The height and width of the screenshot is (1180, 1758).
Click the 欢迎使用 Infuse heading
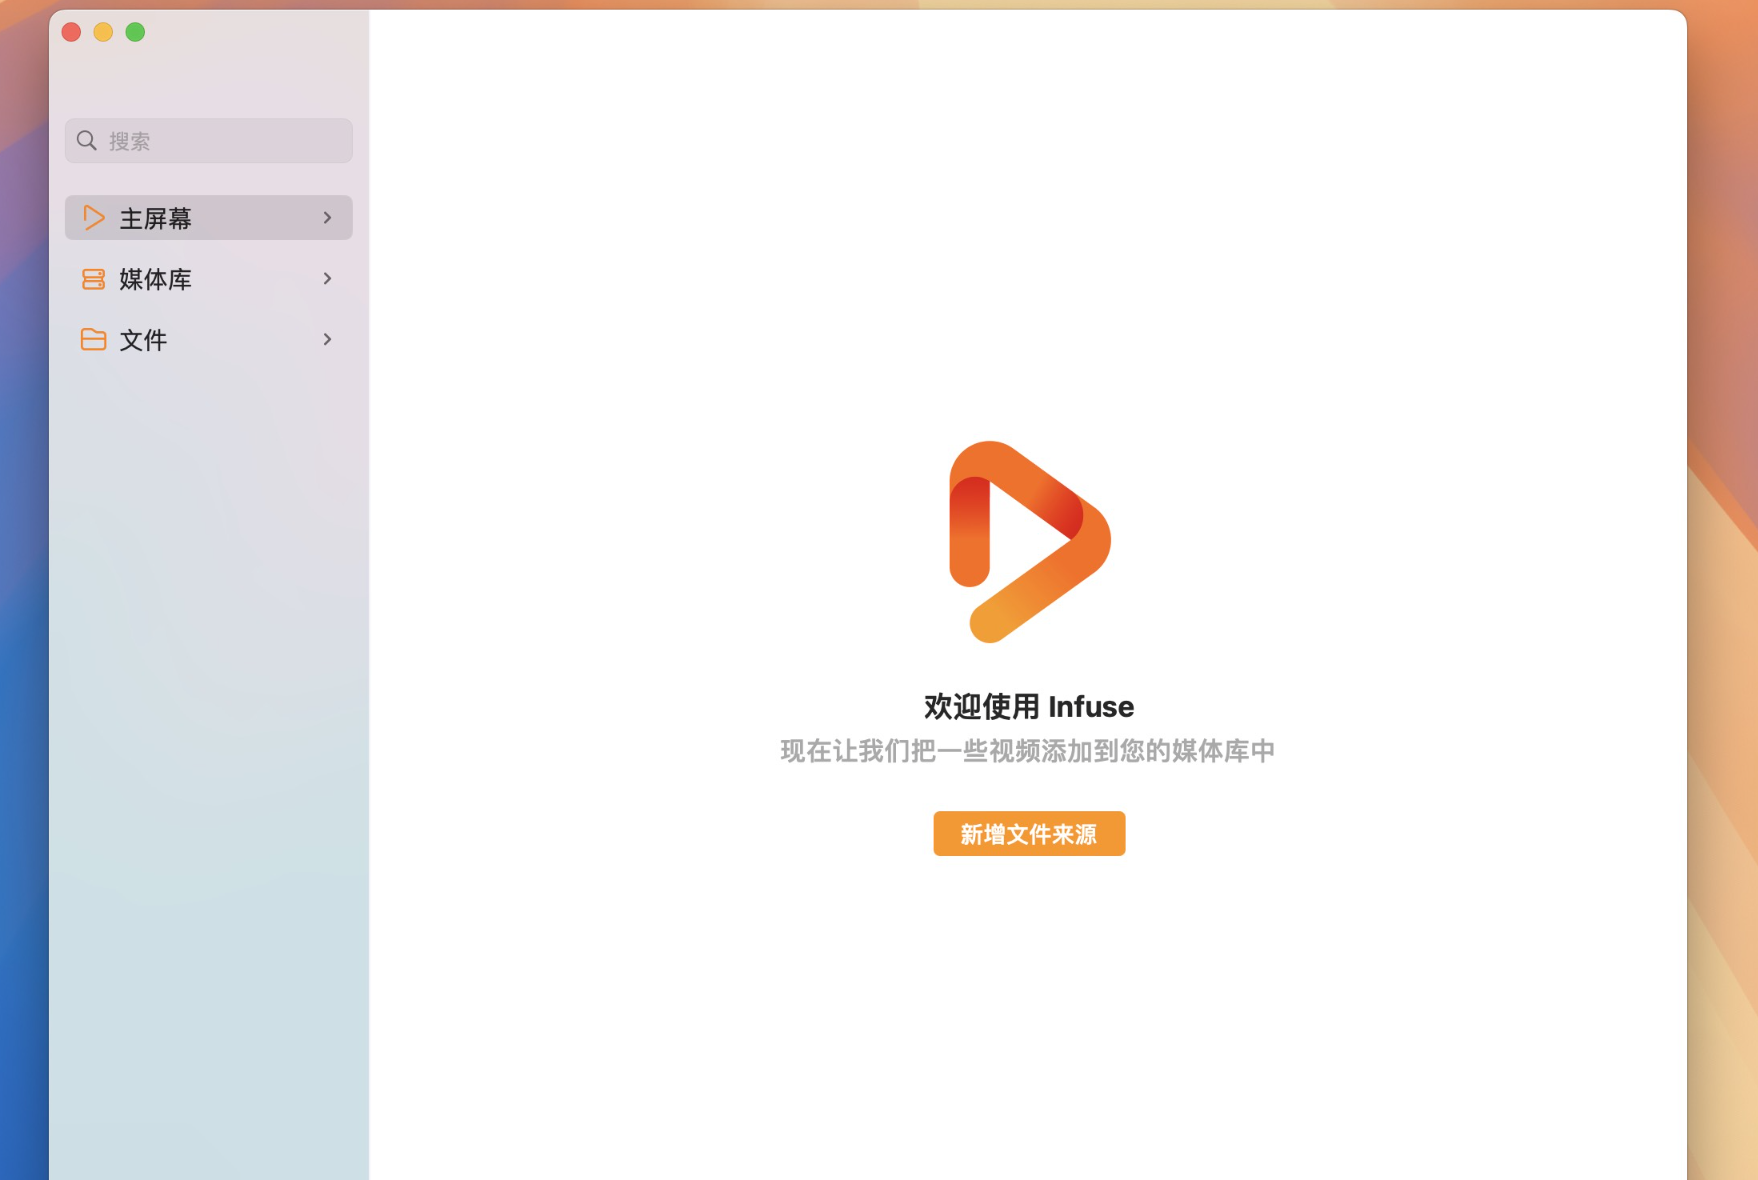(1029, 706)
